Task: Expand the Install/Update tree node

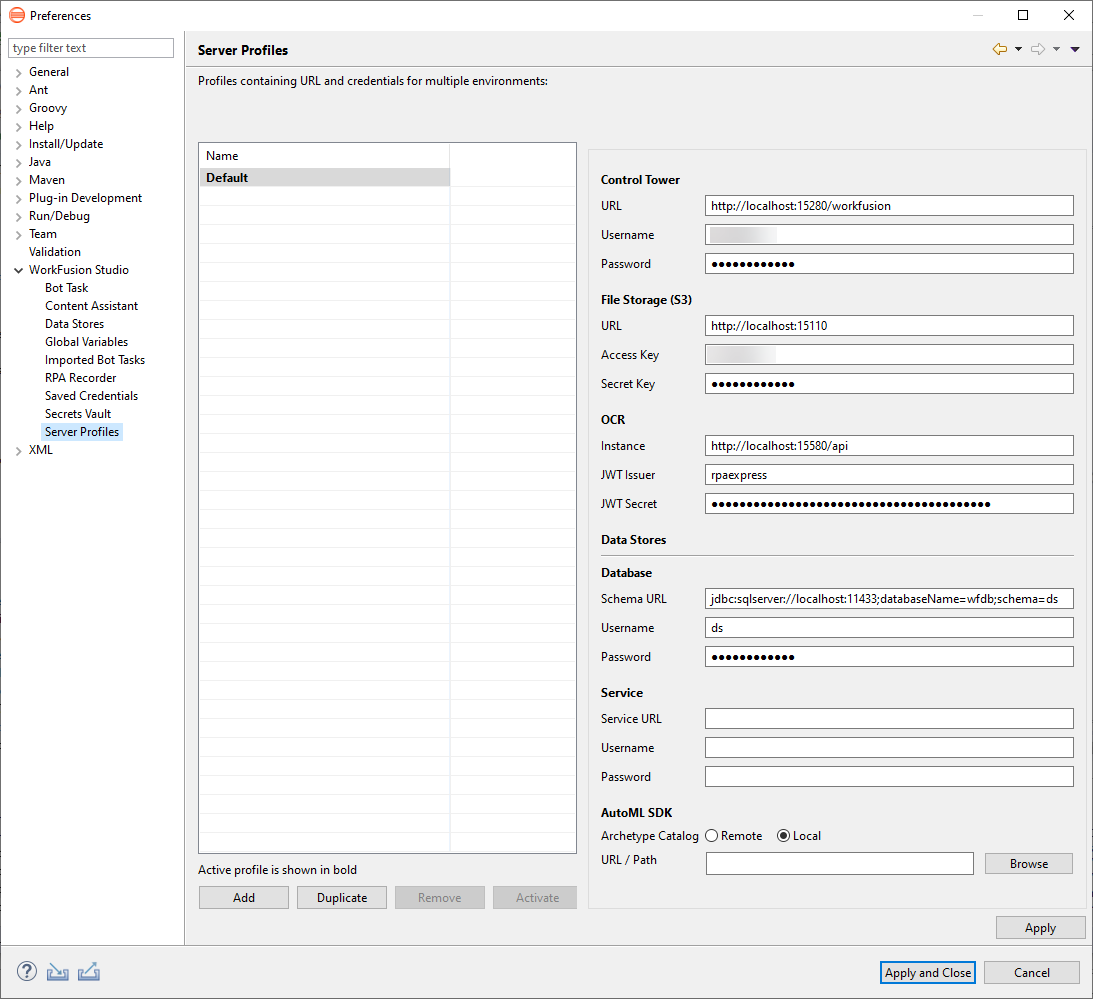Action: click(19, 144)
